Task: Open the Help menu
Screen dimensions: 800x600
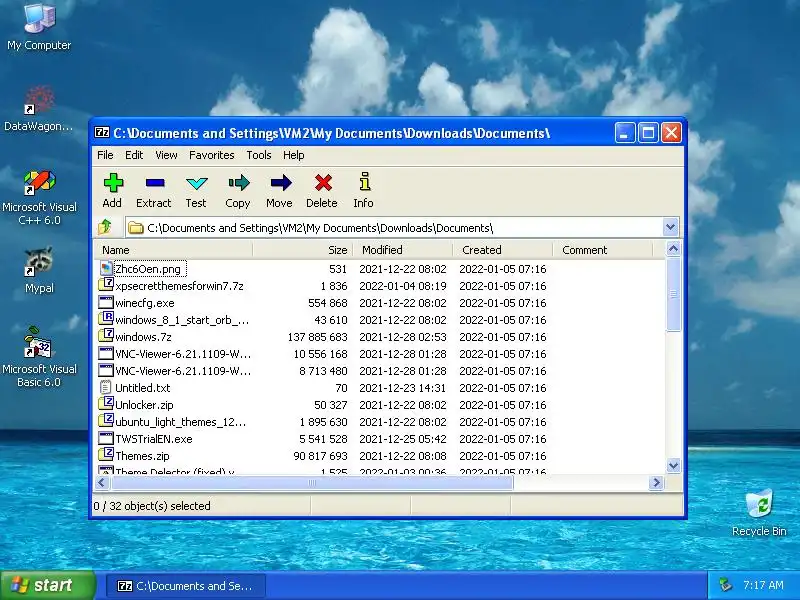Action: pyautogui.click(x=294, y=155)
